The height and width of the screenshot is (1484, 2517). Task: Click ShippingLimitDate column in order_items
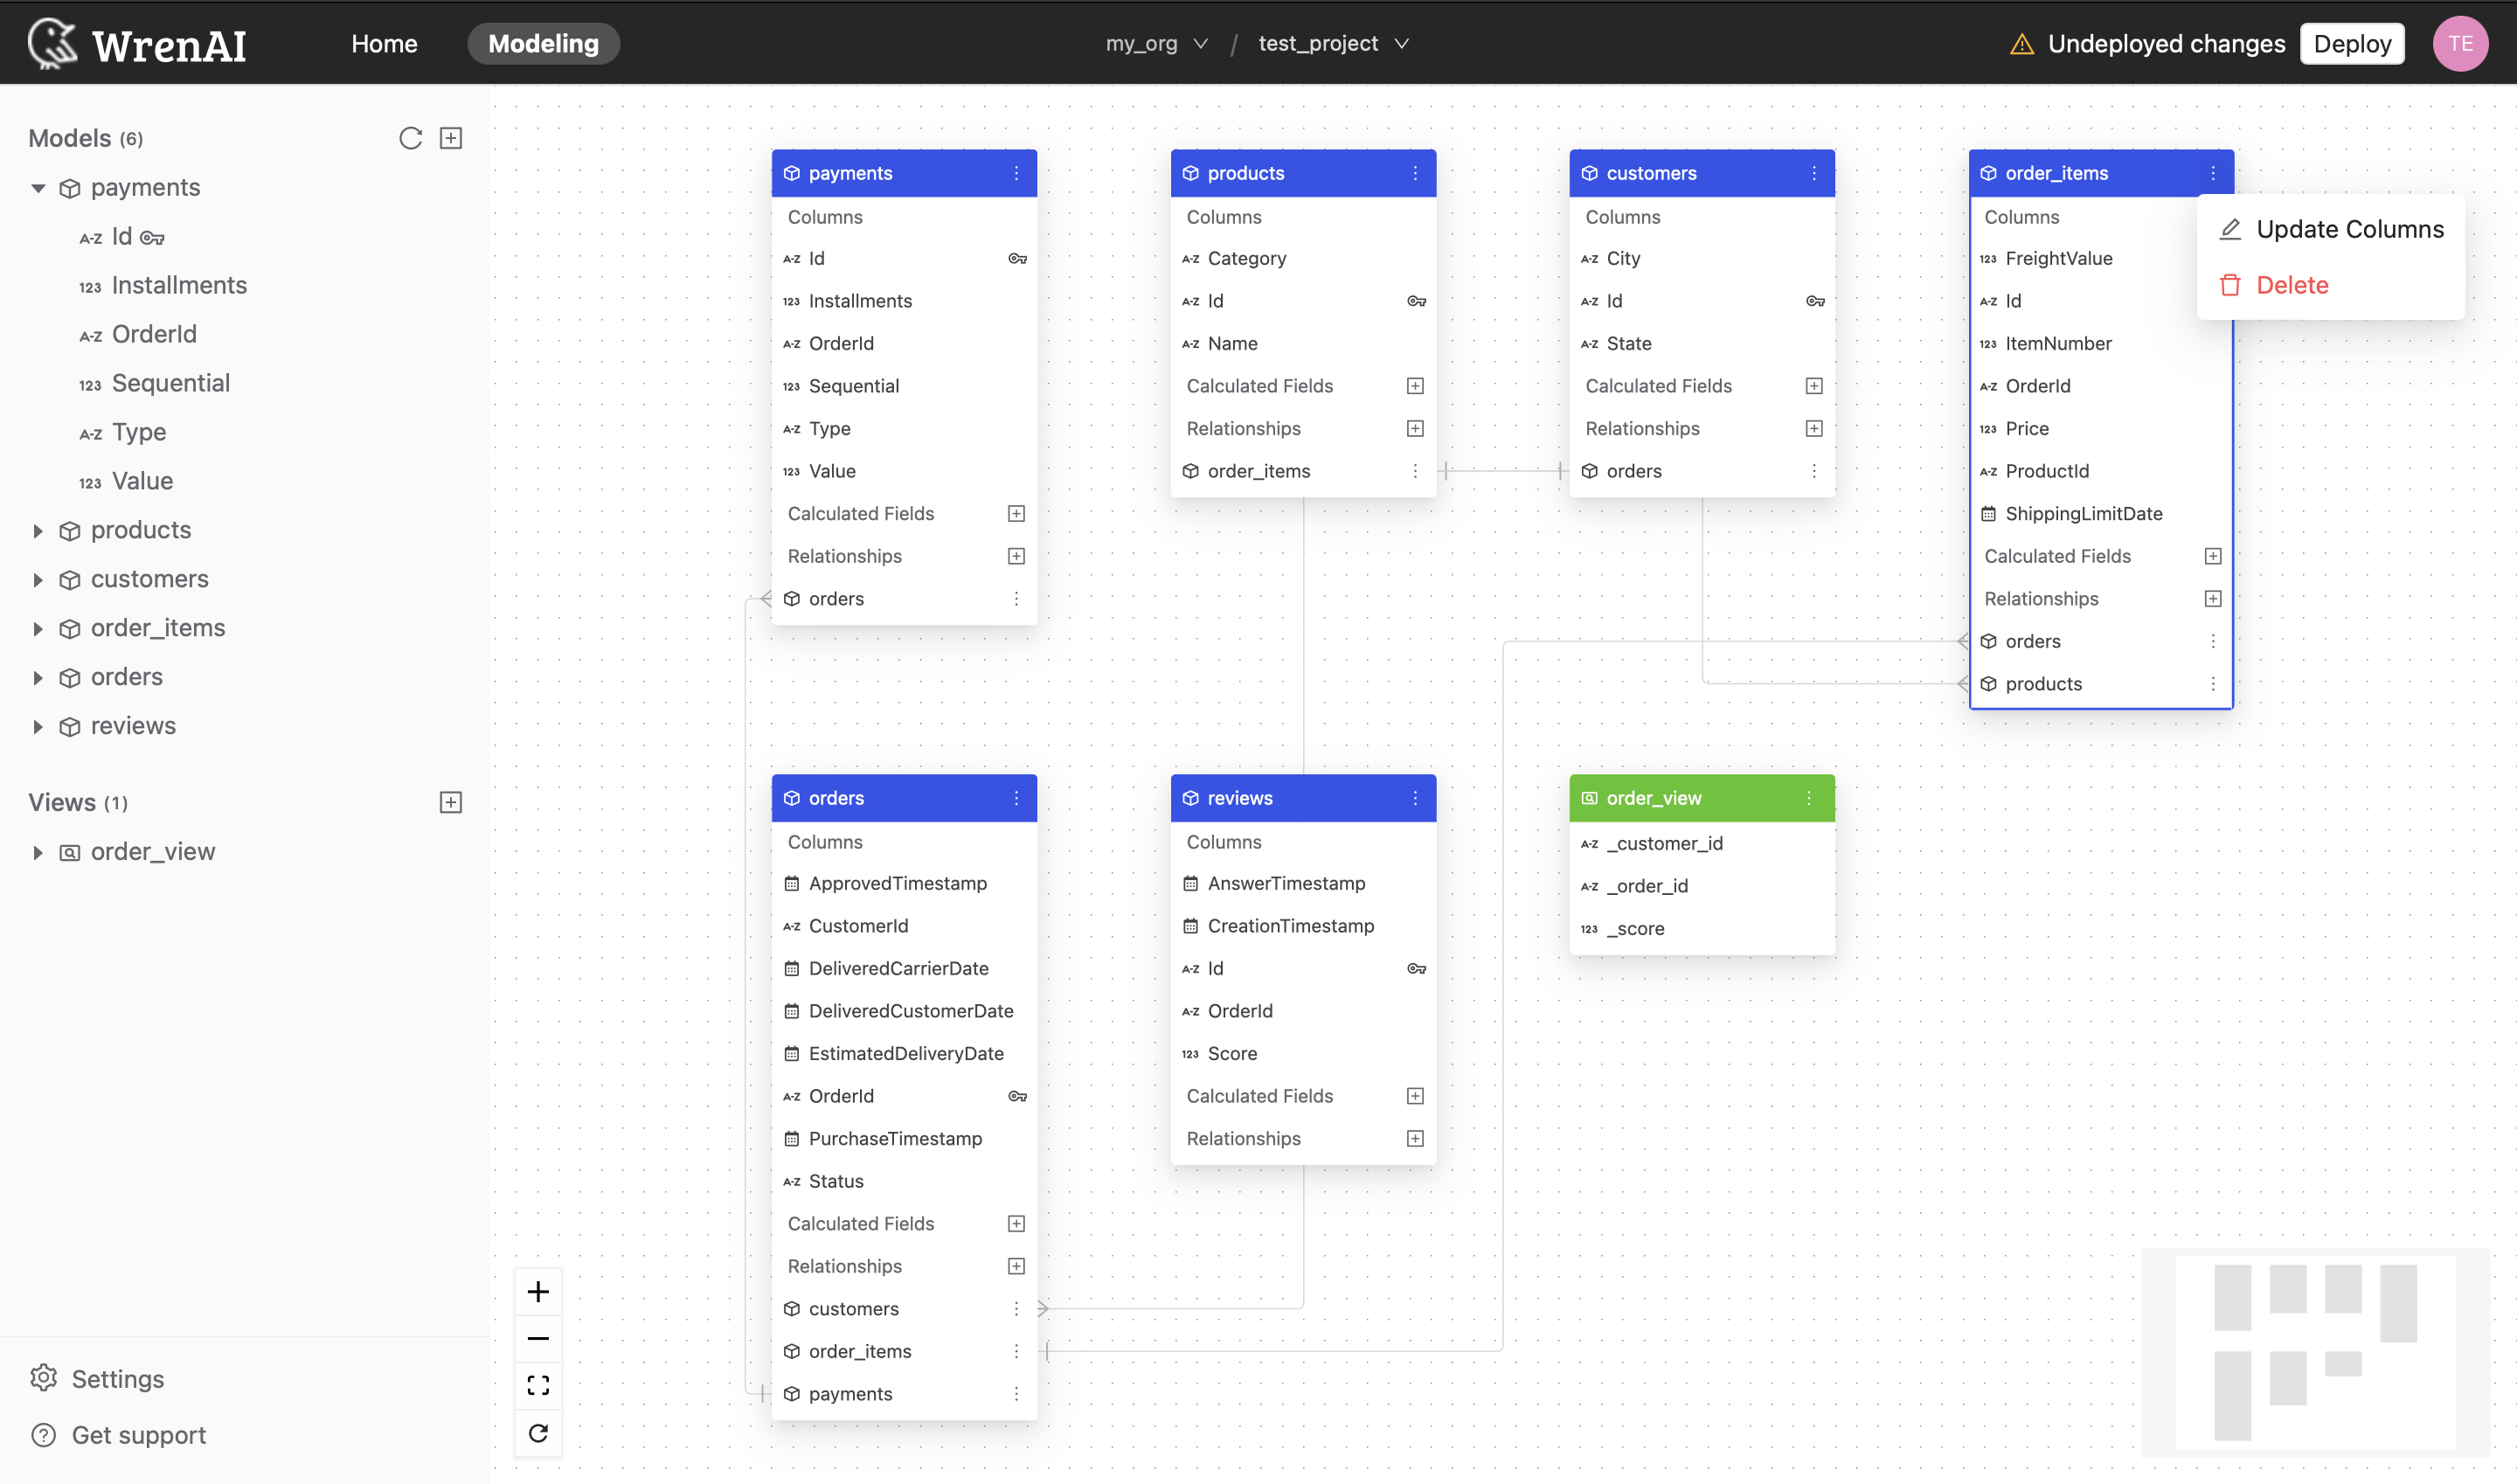pyautogui.click(x=2100, y=513)
